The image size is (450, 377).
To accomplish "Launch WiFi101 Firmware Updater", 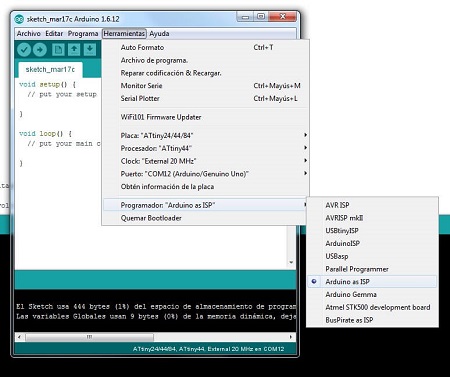I will point(205,117).
